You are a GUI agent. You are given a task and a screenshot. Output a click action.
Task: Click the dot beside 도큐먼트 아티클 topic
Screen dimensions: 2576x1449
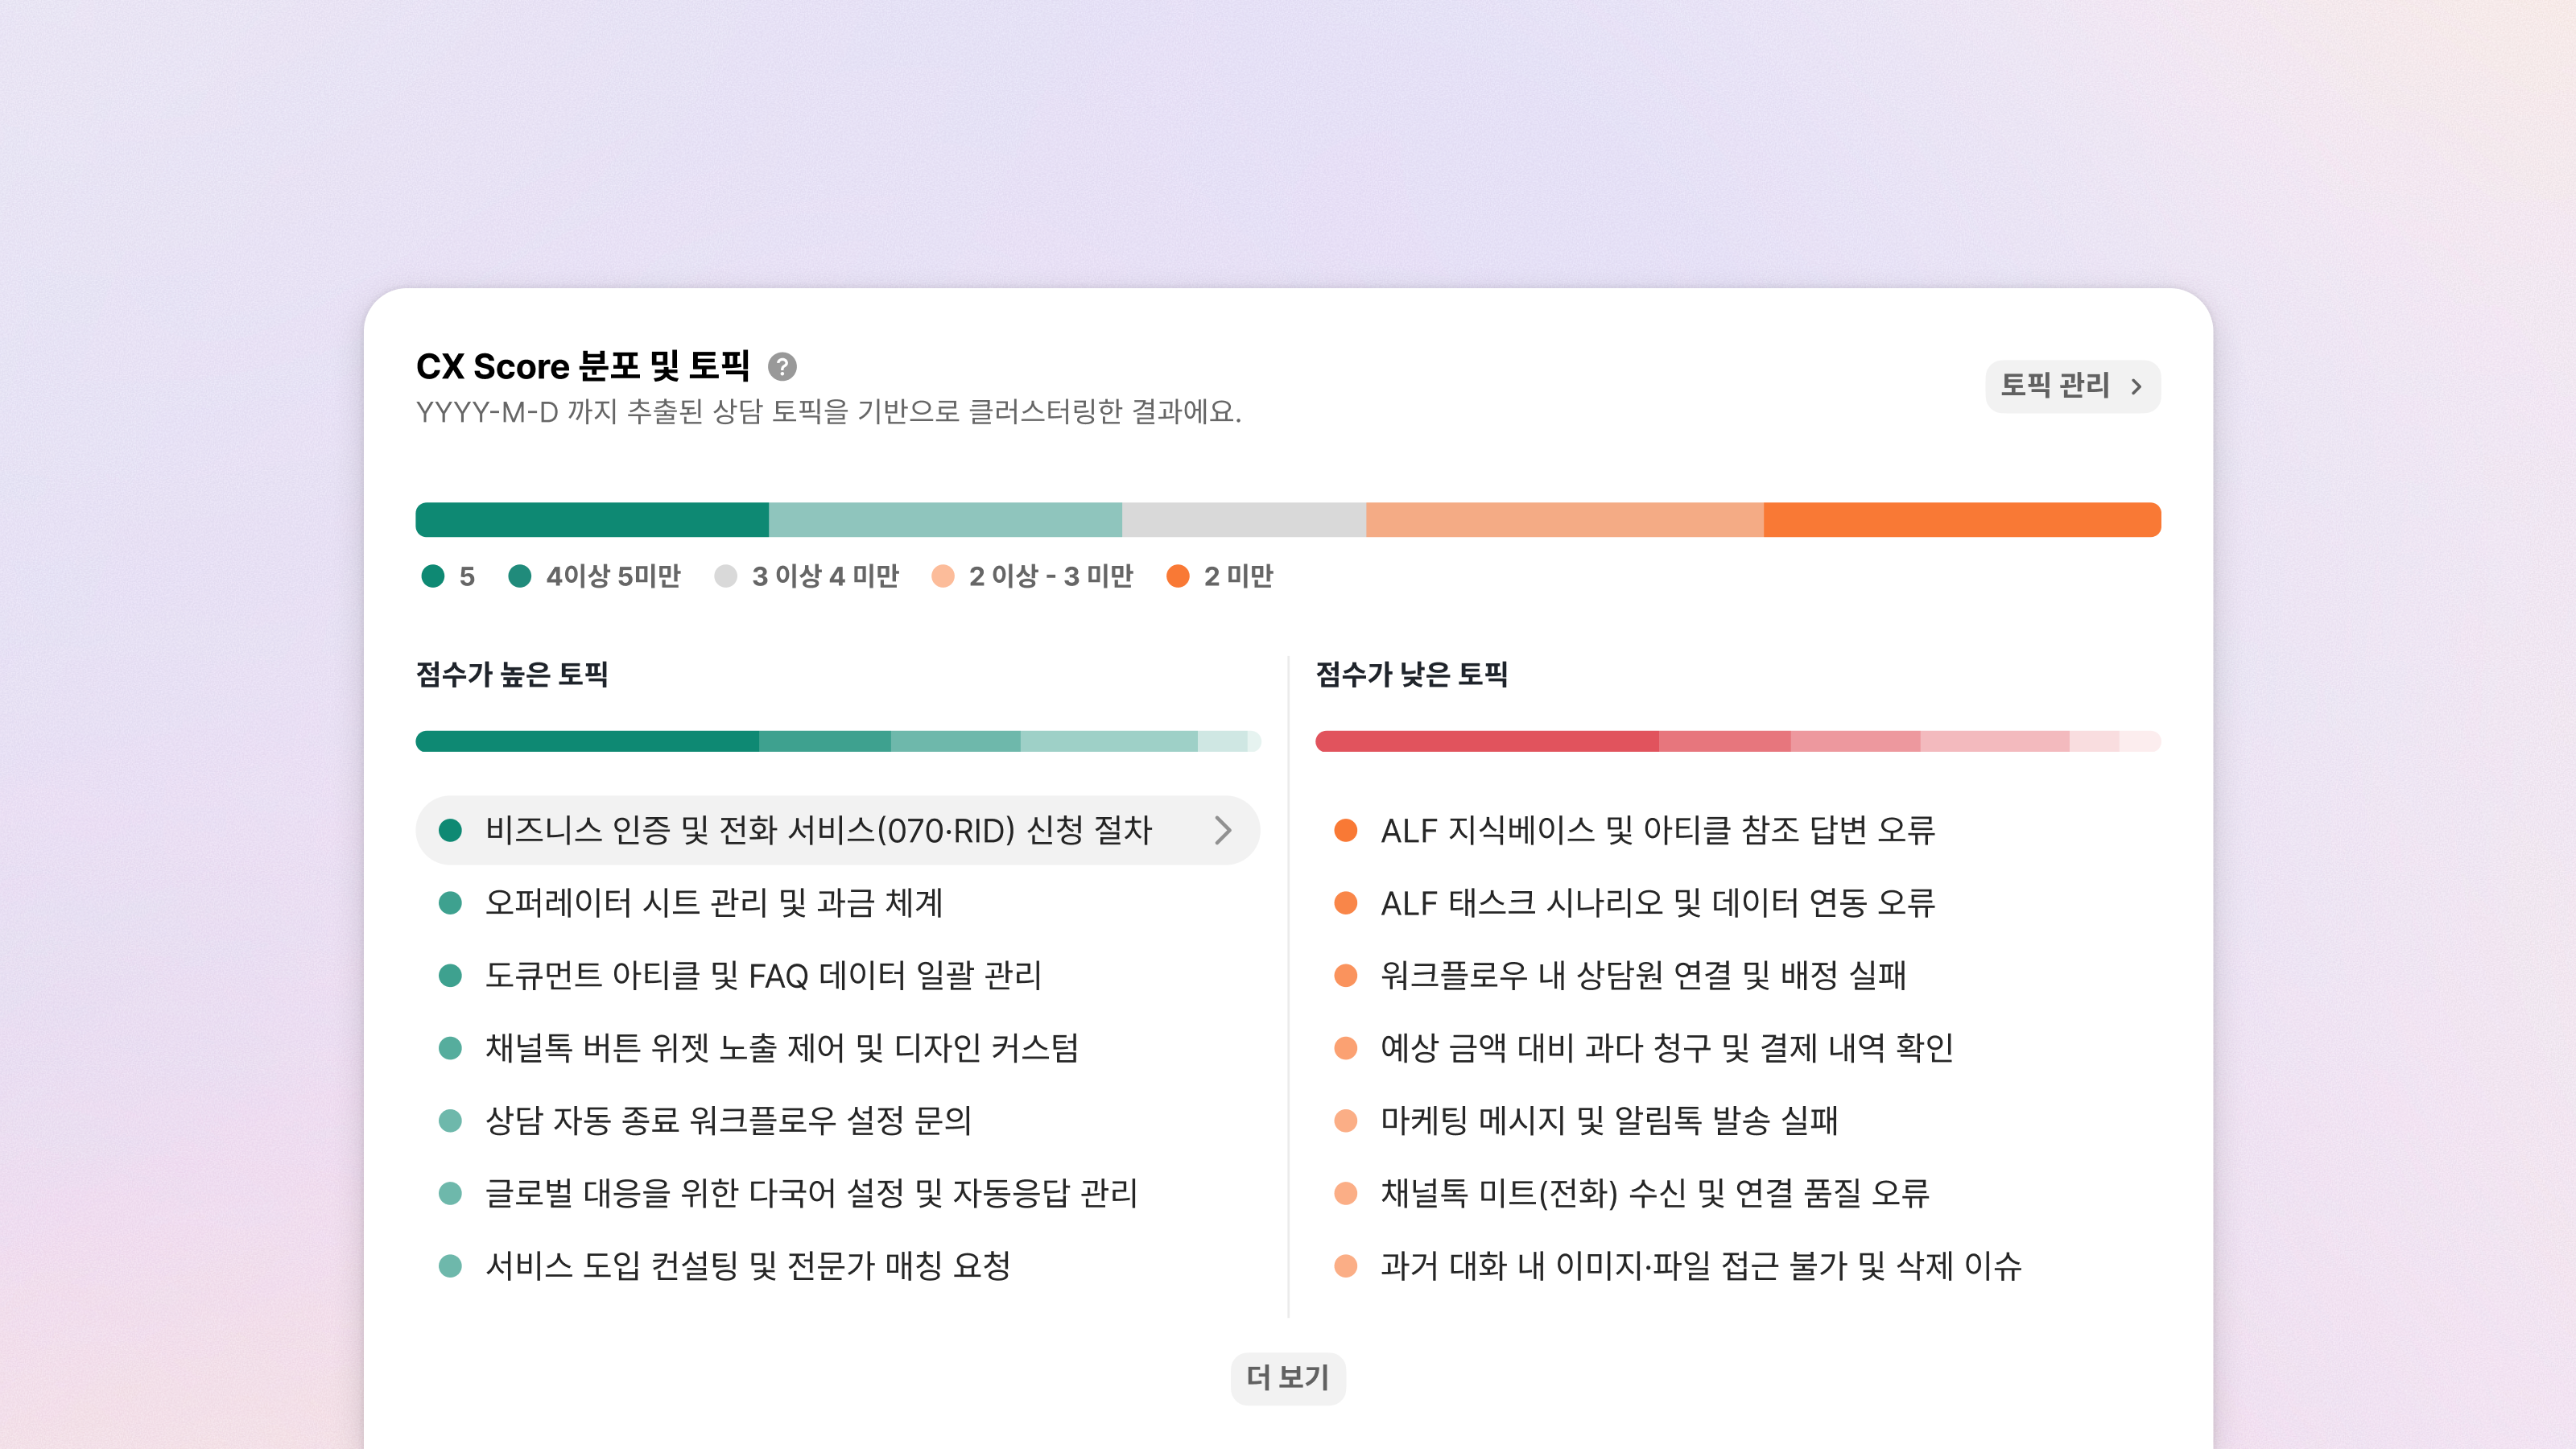tap(450, 975)
